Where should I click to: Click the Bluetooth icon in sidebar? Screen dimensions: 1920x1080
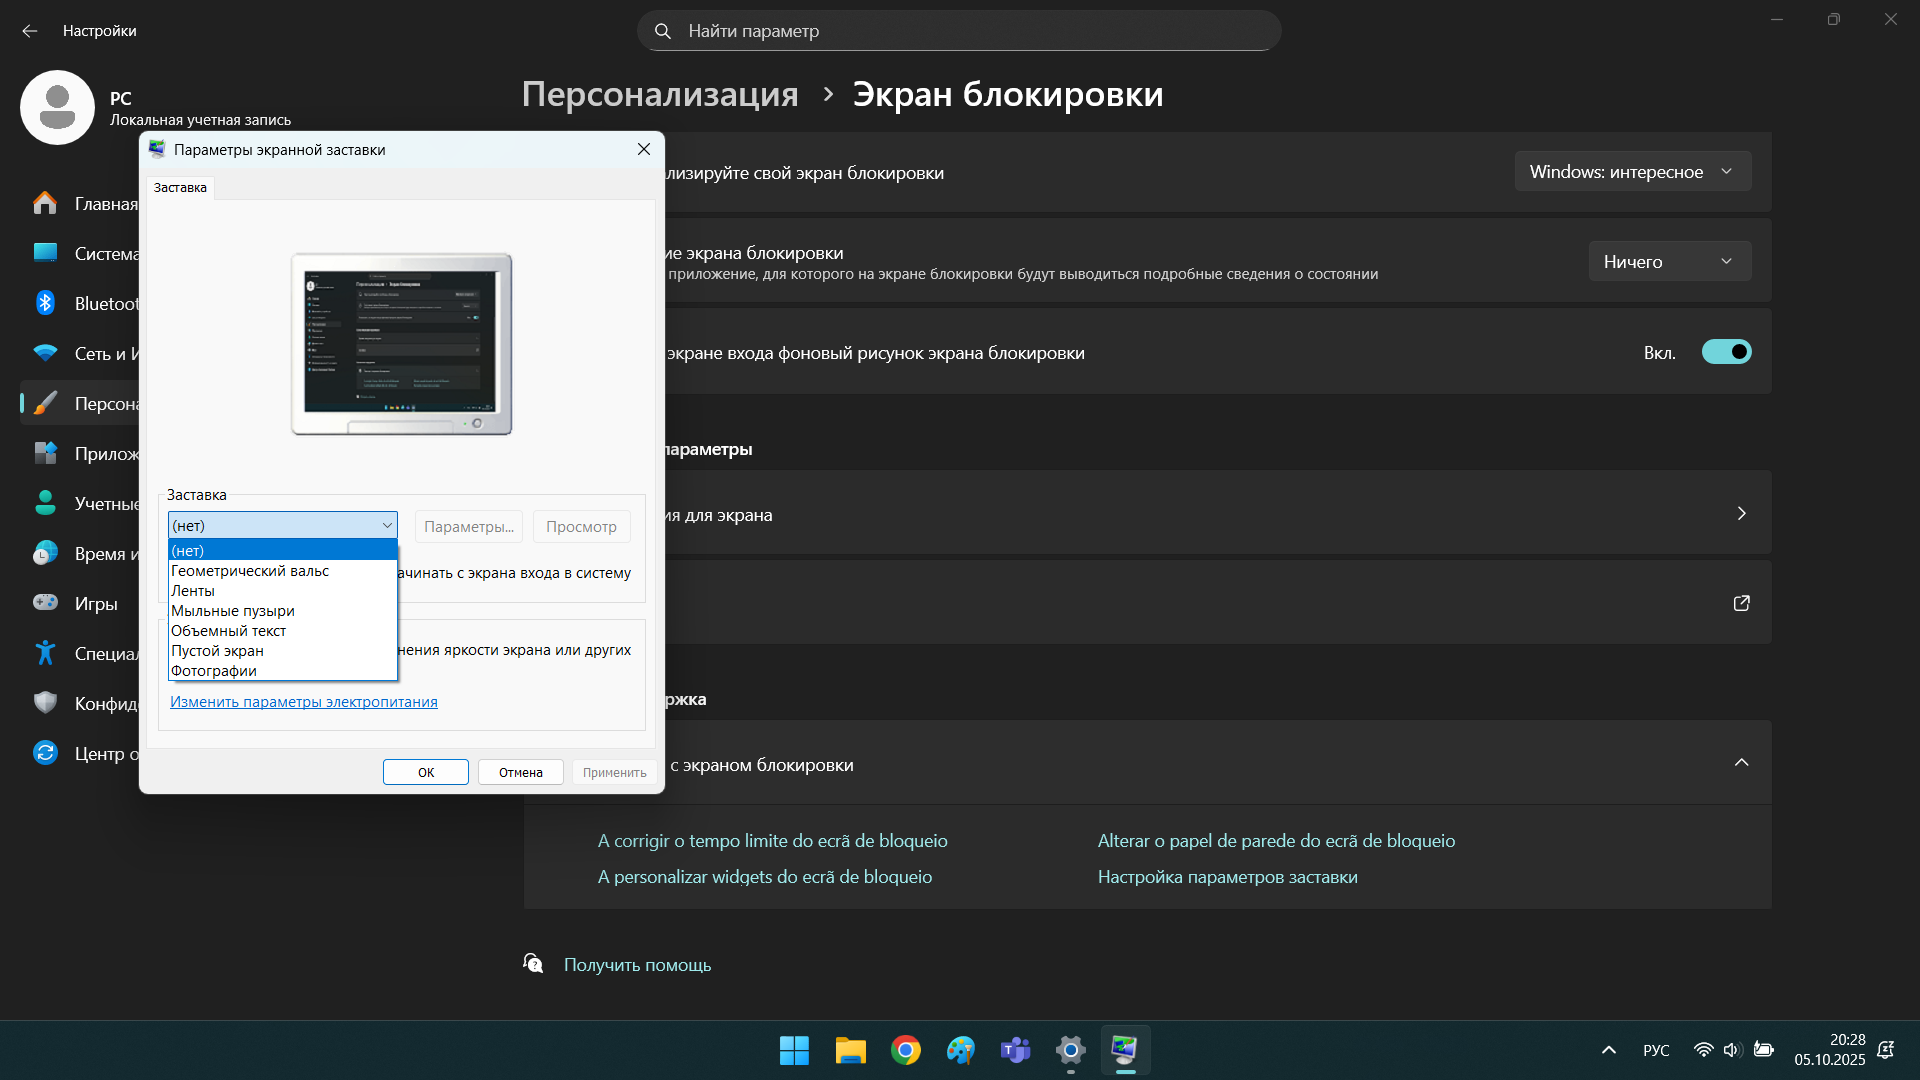[45, 303]
